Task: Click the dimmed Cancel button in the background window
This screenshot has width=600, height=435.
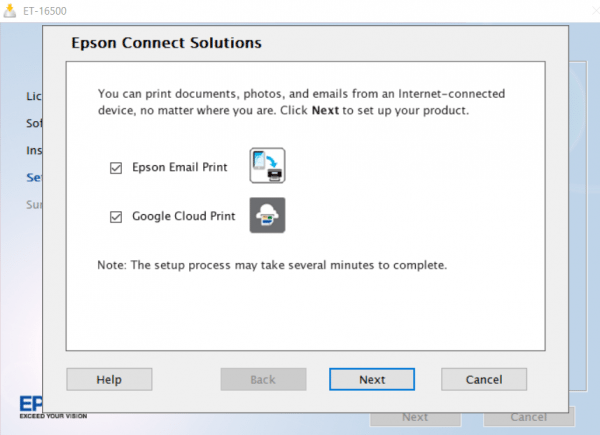Action: pos(529,419)
